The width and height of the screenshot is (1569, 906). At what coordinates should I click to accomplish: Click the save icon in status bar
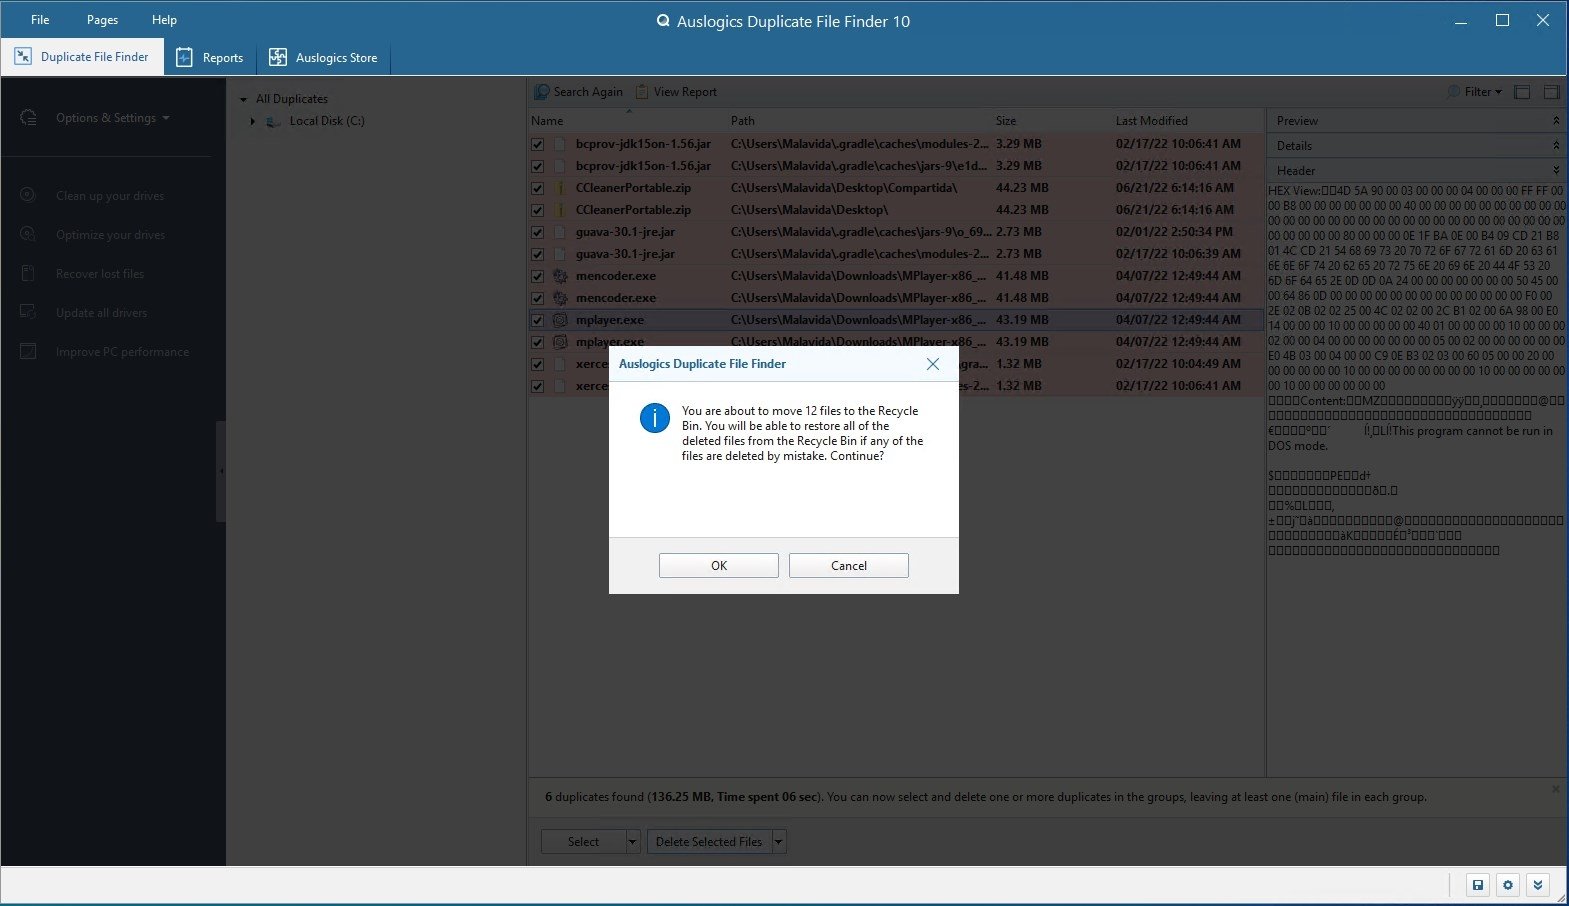[x=1477, y=885]
